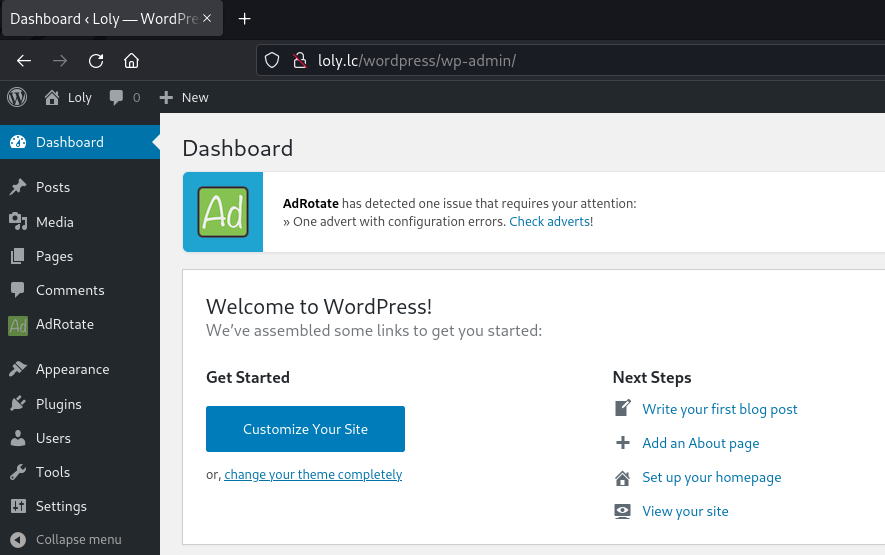Open the WordPress logo menu
Image resolution: width=885 pixels, height=555 pixels.
(17, 97)
